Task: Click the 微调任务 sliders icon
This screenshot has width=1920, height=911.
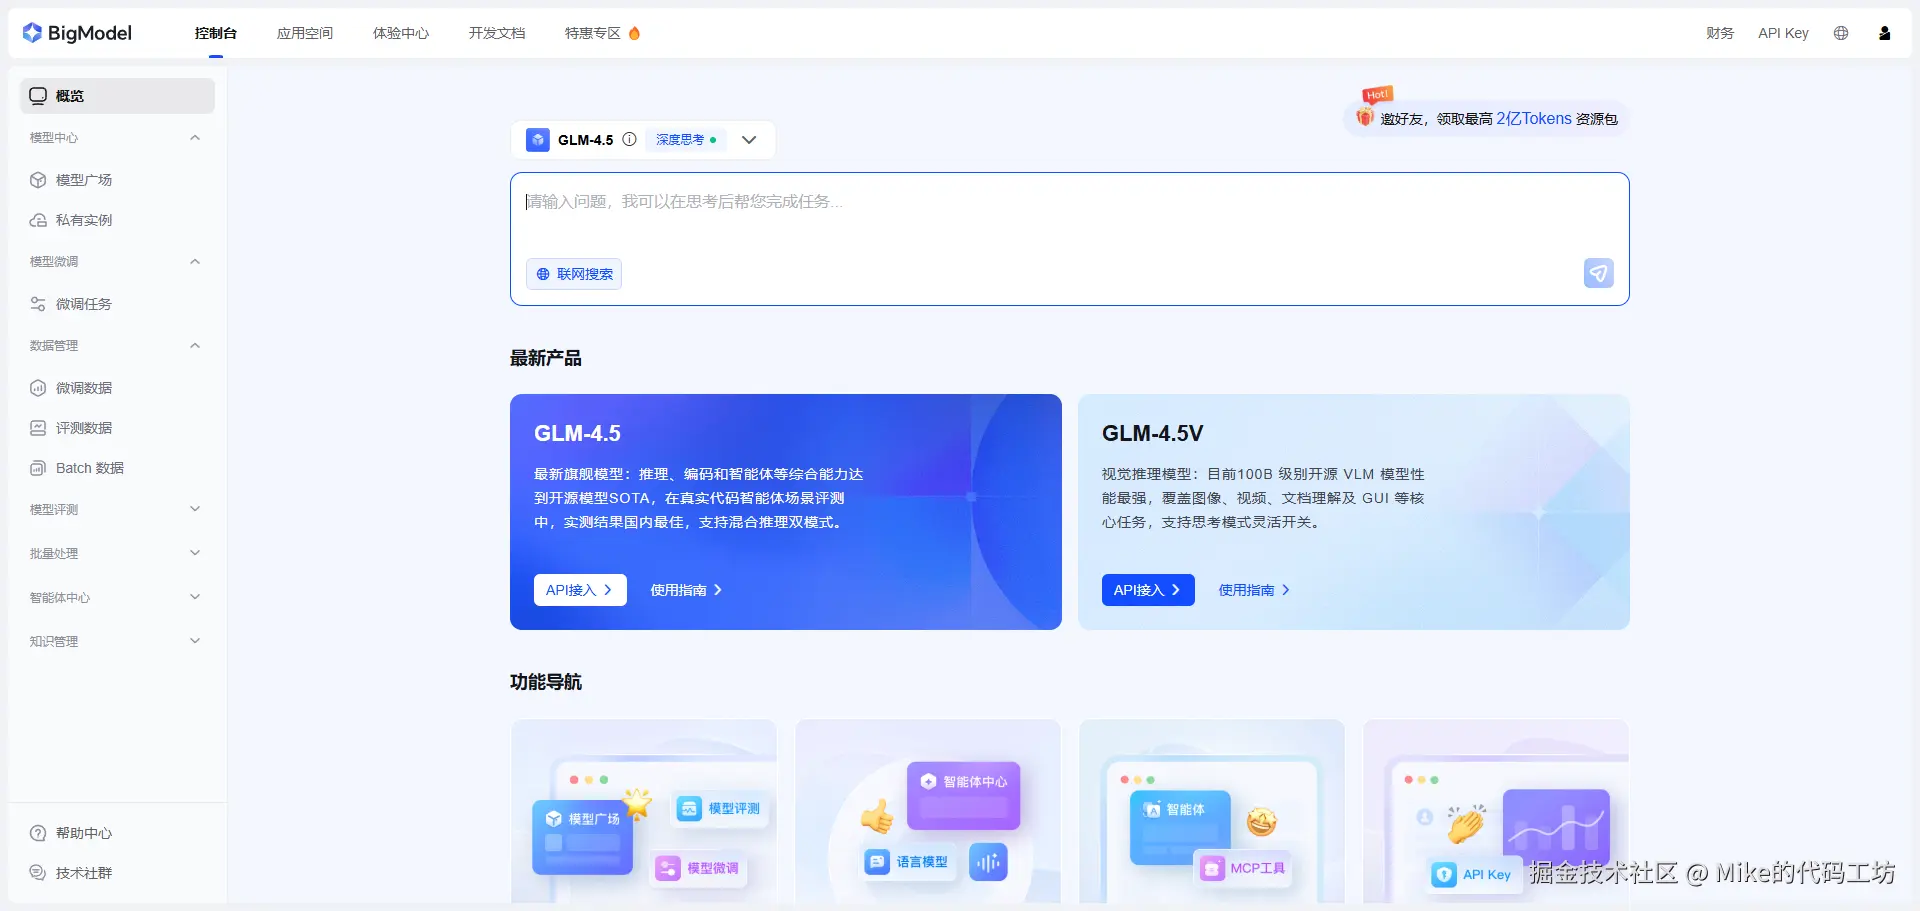Action: tap(38, 304)
